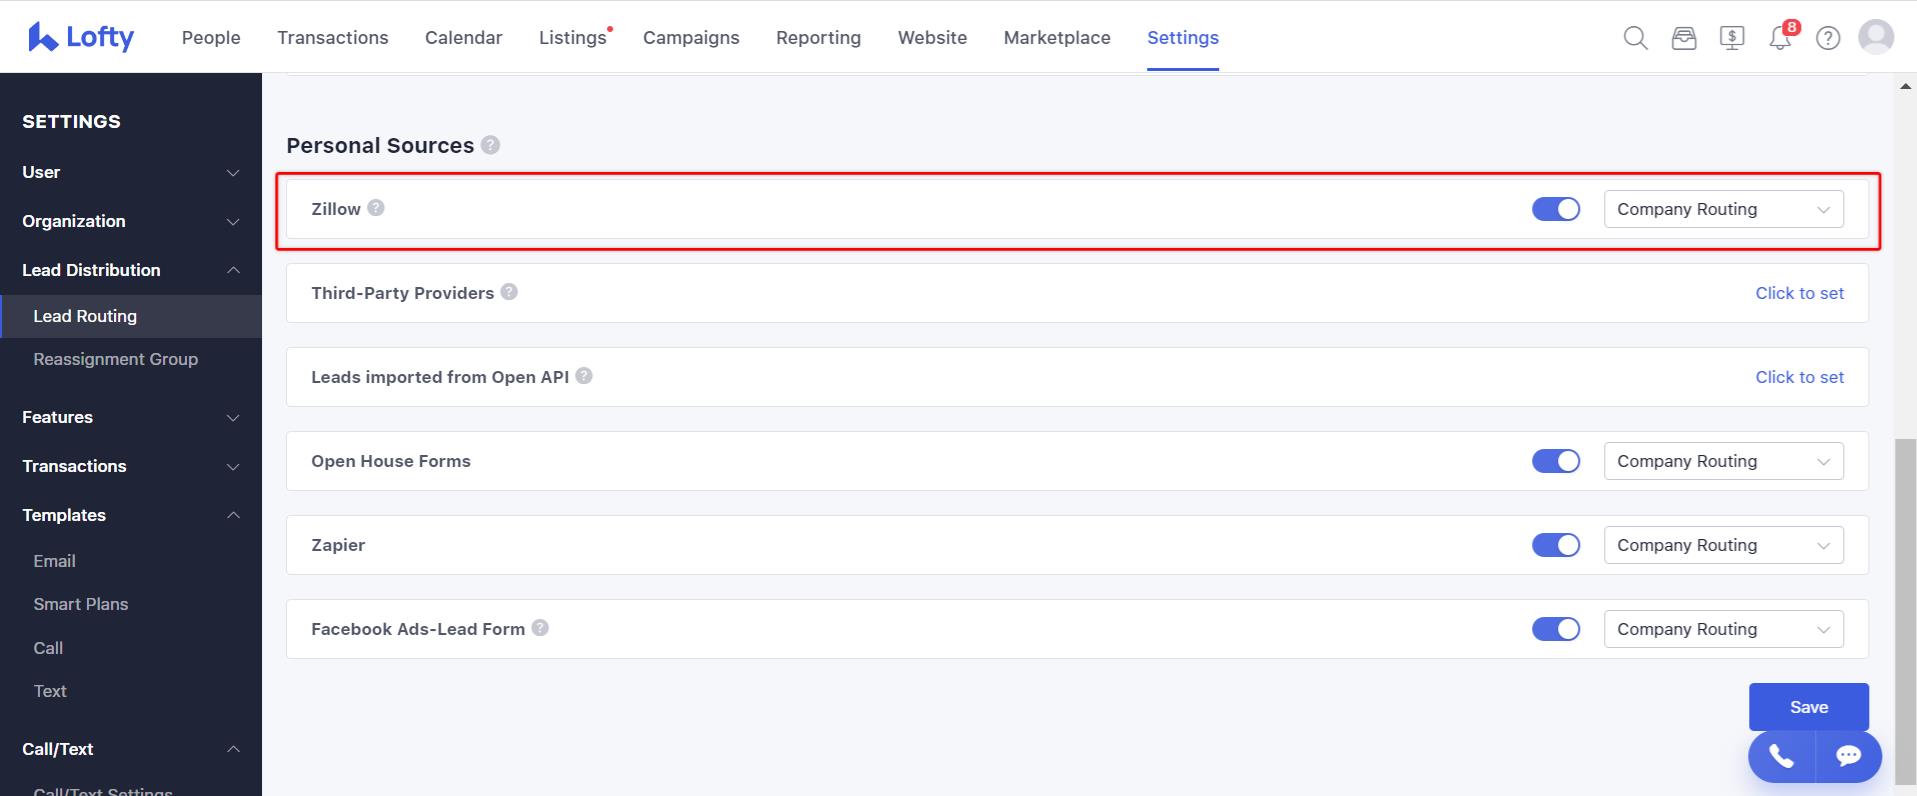1917x796 pixels.
Task: Switch to the Listings tab
Action: click(573, 37)
